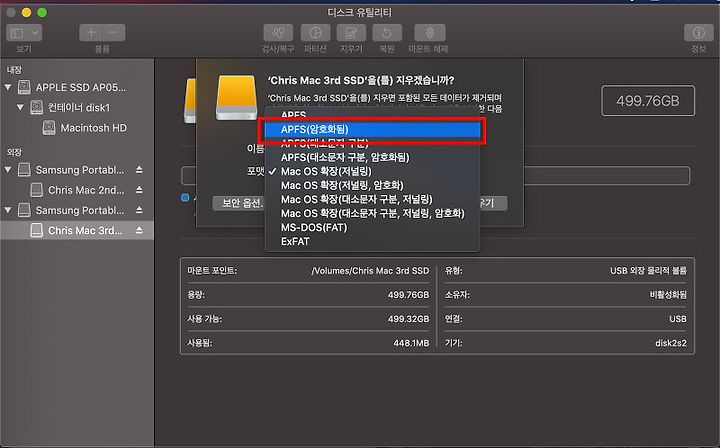Click the add volume plus button

point(90,33)
